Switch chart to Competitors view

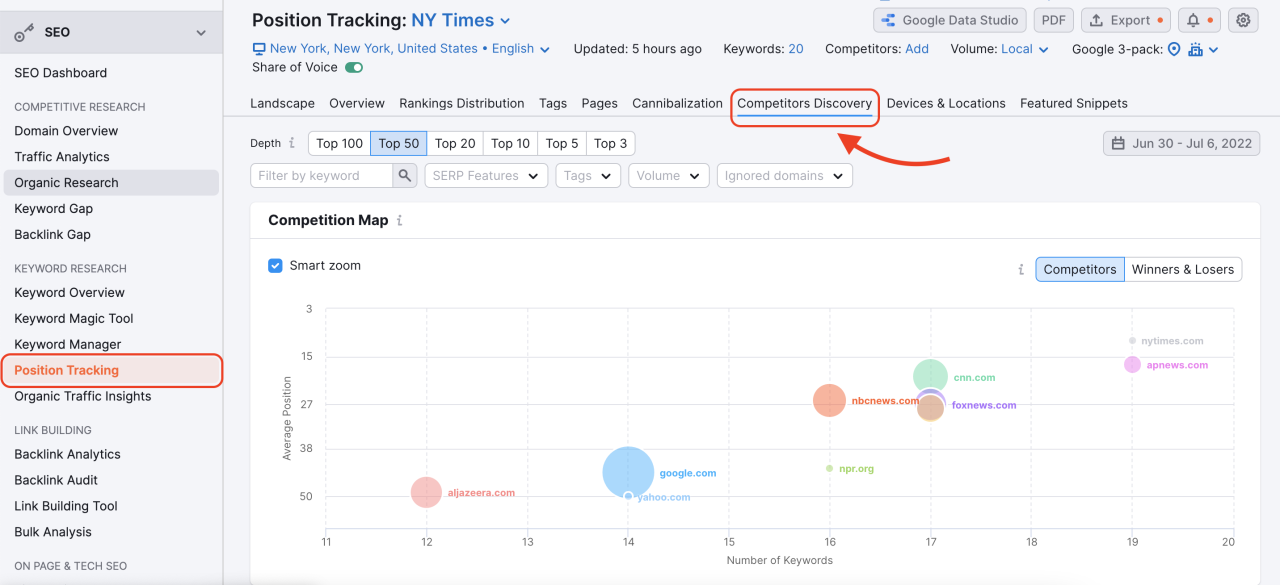click(x=1080, y=269)
